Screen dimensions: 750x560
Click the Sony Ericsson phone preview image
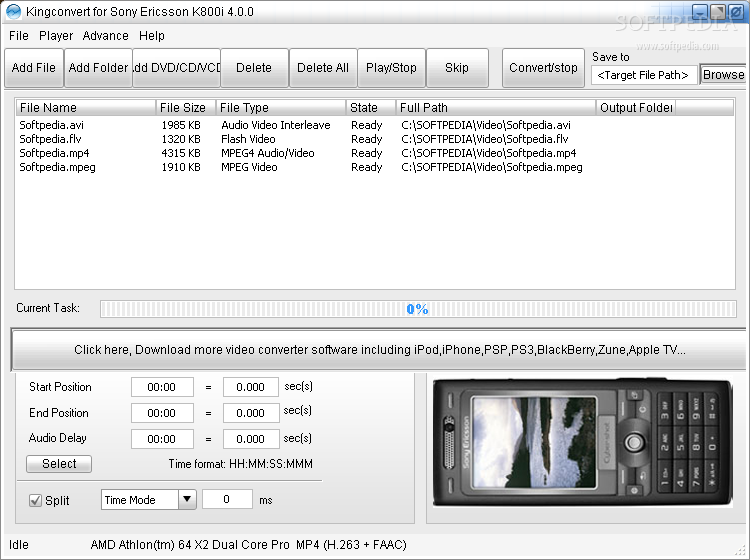(x=583, y=442)
